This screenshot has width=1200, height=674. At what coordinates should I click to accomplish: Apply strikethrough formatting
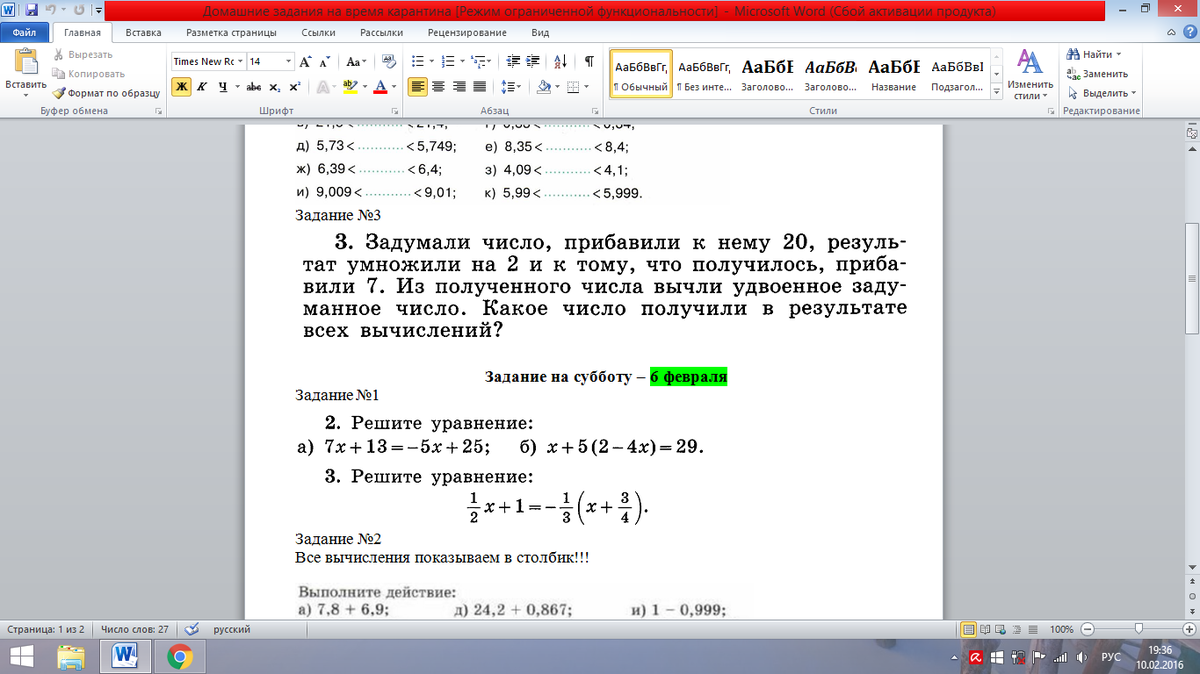(254, 87)
